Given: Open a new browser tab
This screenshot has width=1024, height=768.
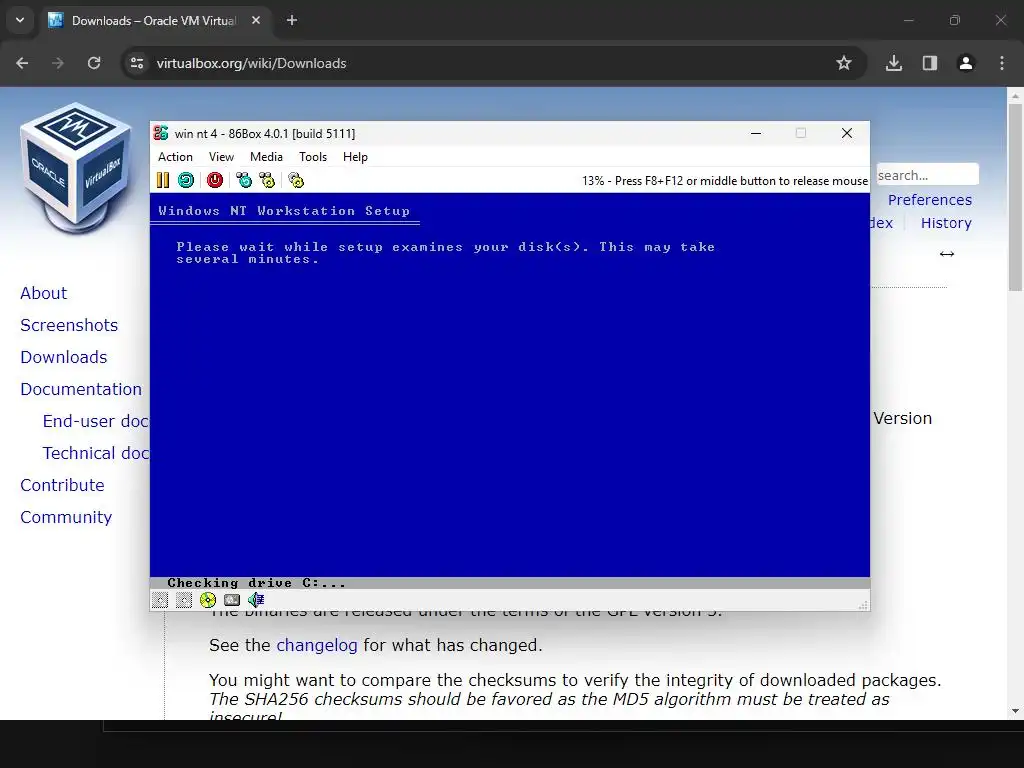Looking at the screenshot, I should pyautogui.click(x=292, y=20).
